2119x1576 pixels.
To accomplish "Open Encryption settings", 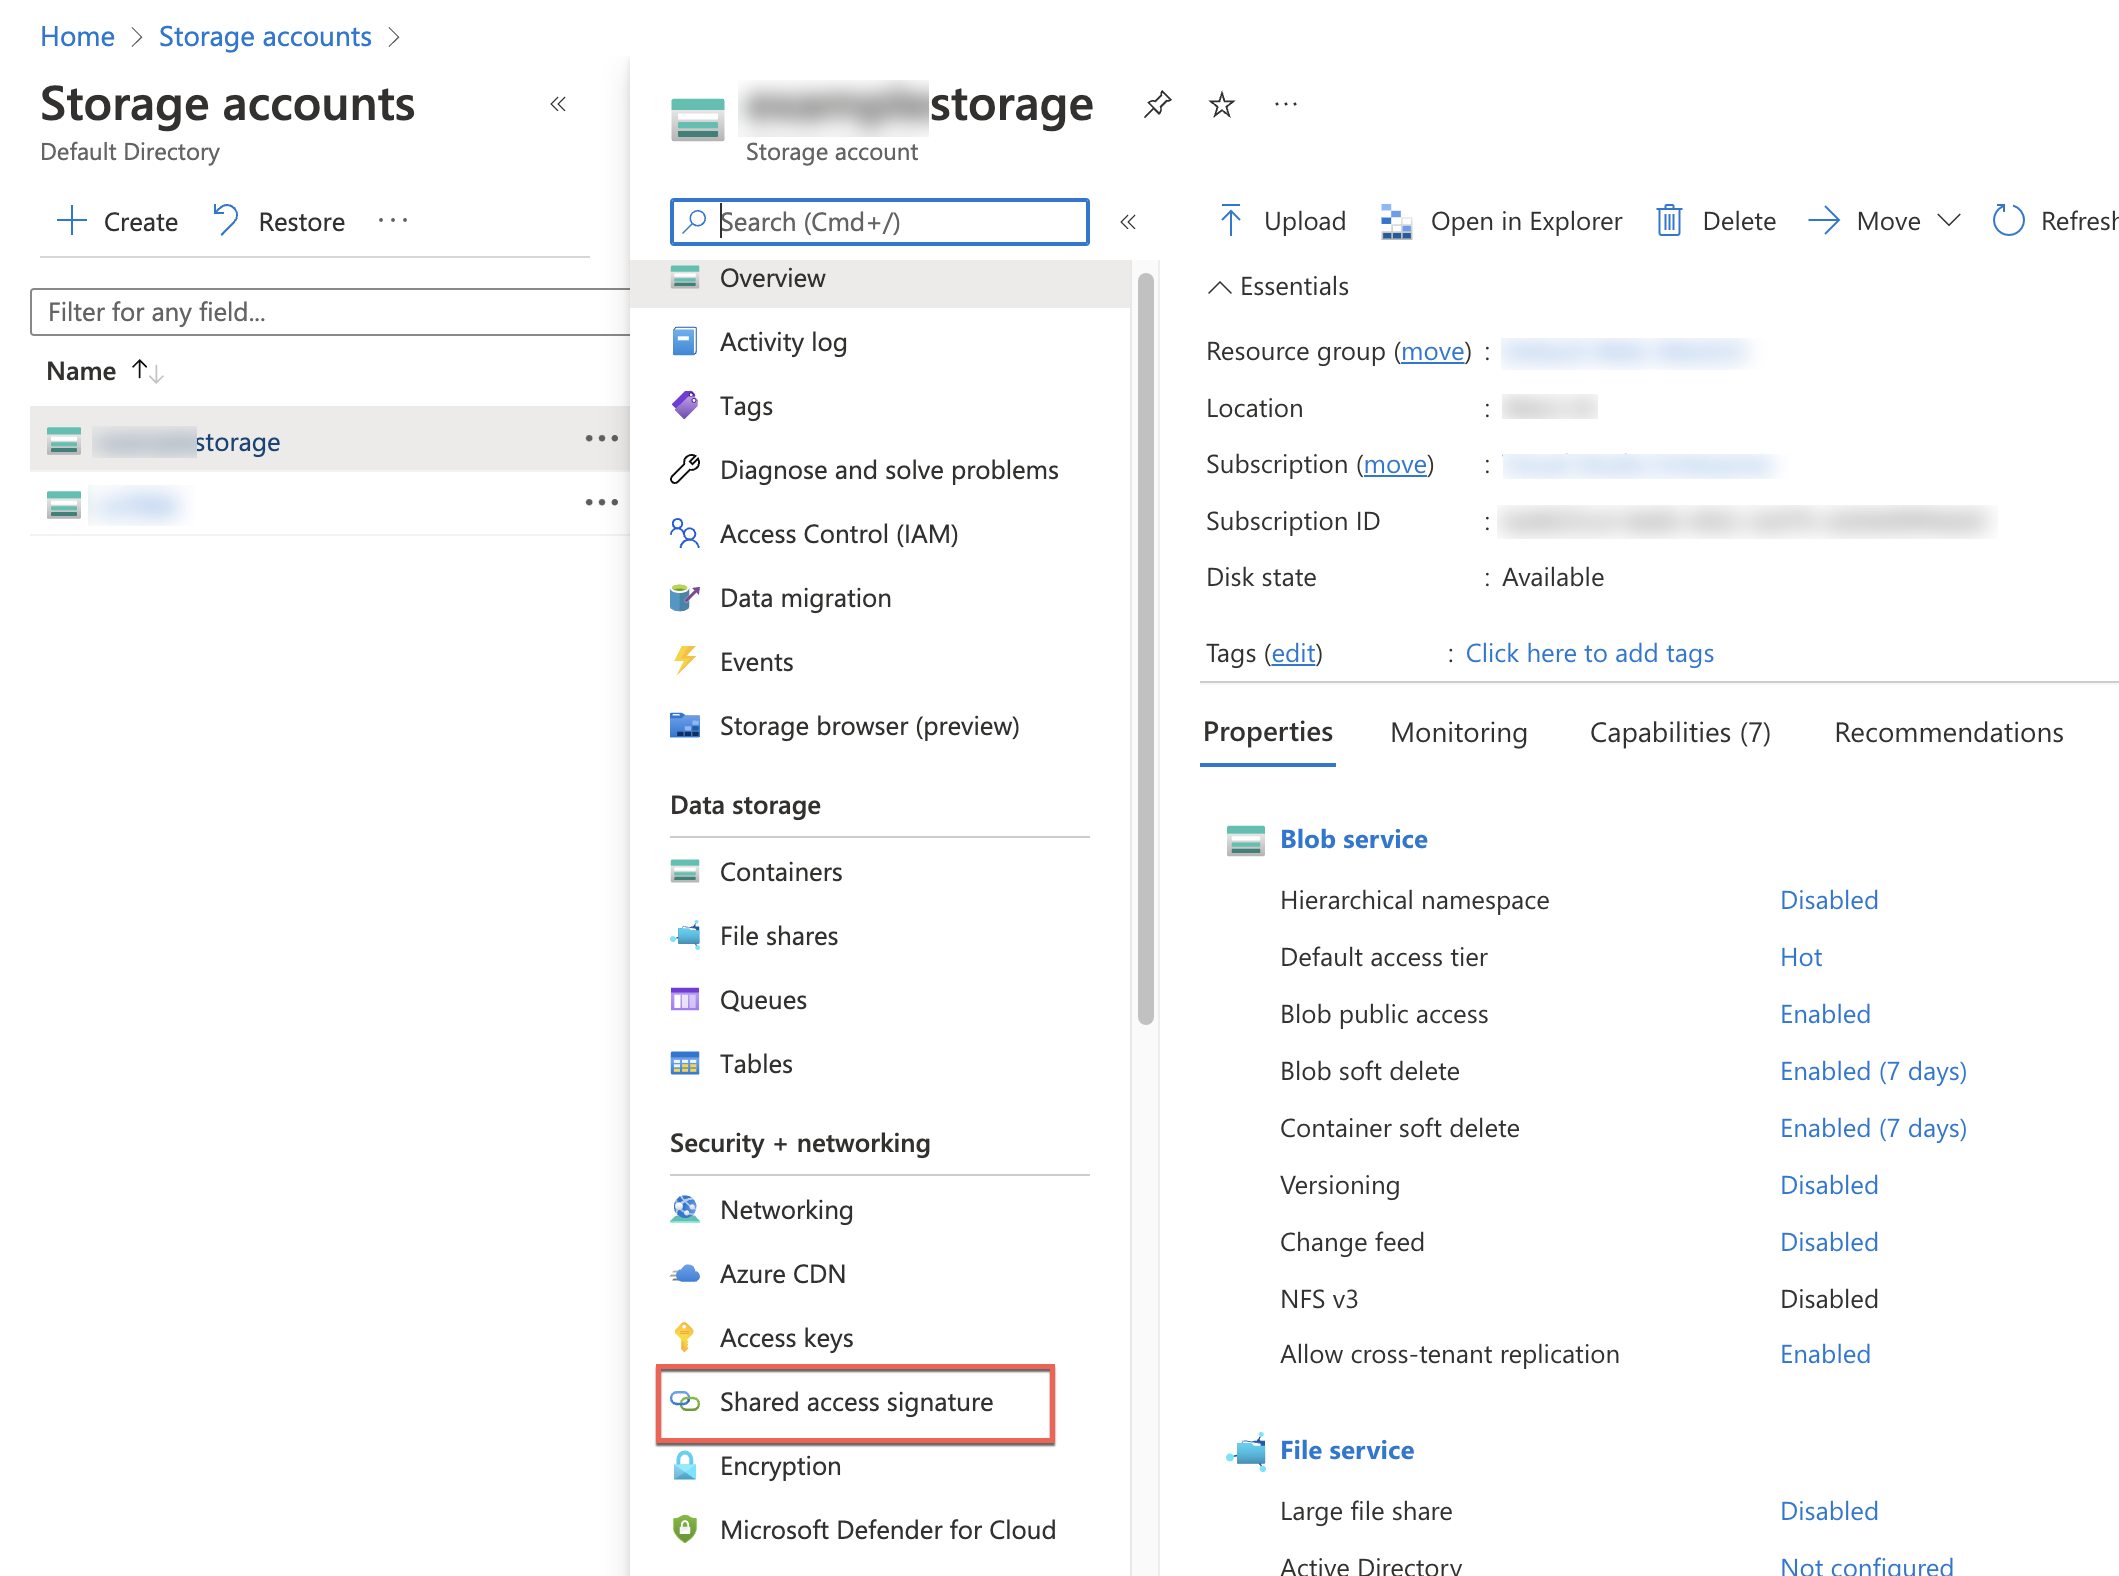I will 780,1466.
